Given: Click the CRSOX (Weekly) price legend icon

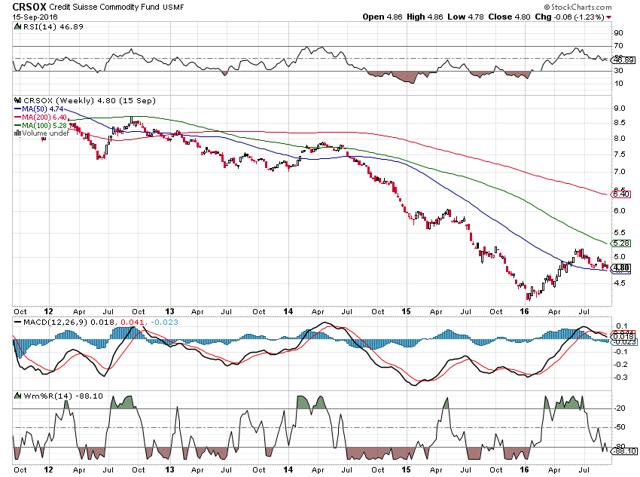Looking at the screenshot, I should (x=18, y=100).
